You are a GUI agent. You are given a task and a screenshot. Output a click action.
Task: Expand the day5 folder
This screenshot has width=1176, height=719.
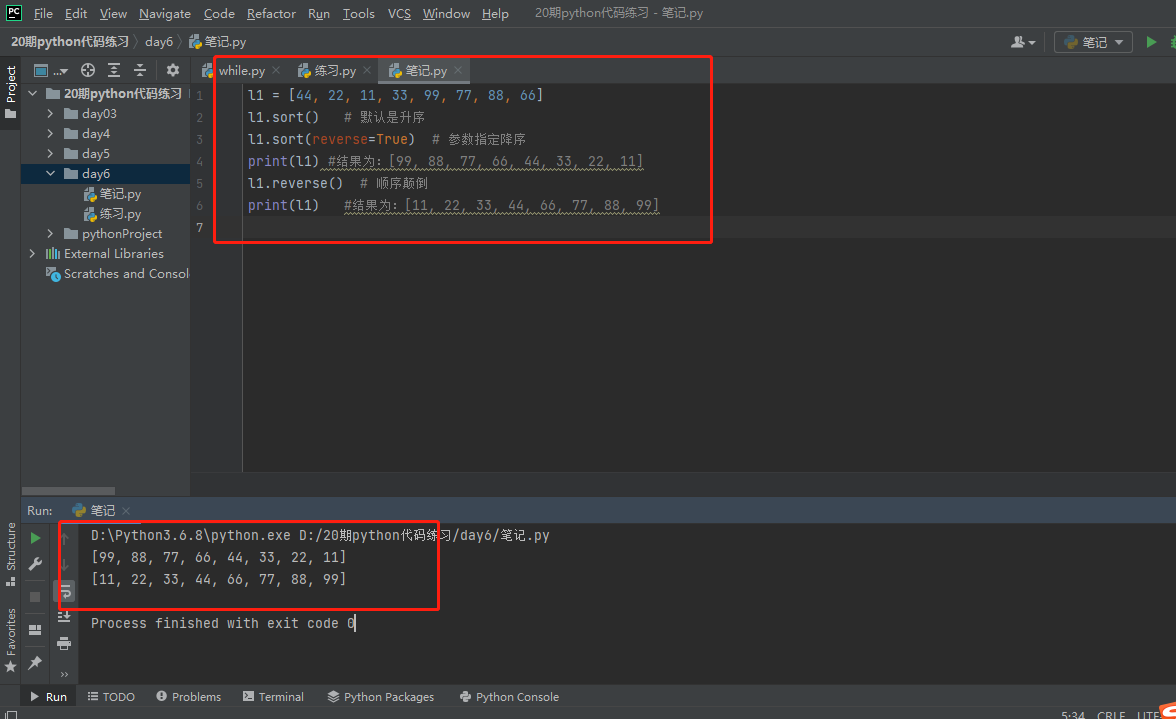[50, 154]
